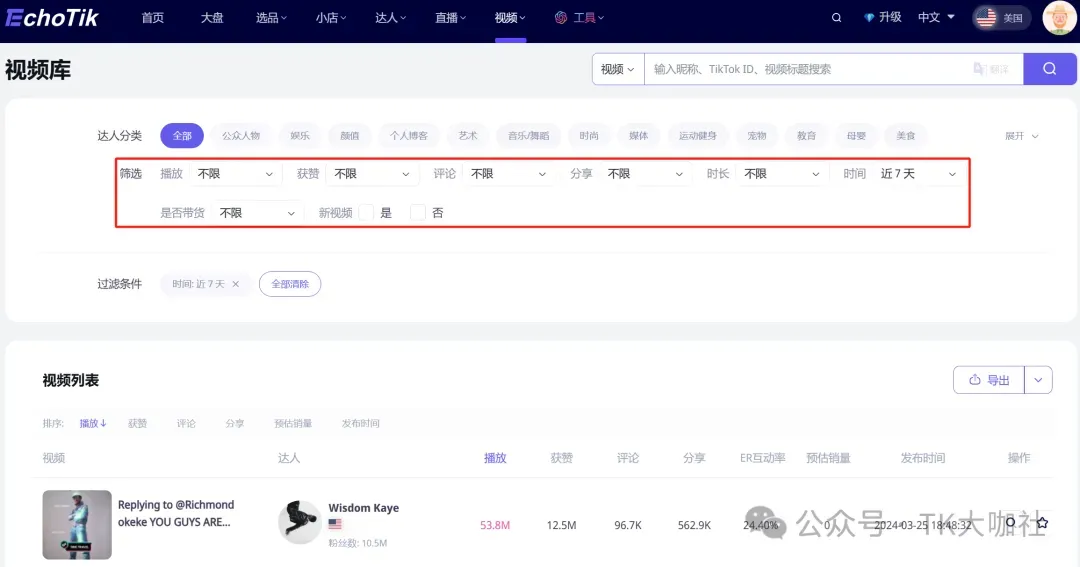Open the search magnifier in top navigation
This screenshot has width=1080, height=567.
click(836, 18)
